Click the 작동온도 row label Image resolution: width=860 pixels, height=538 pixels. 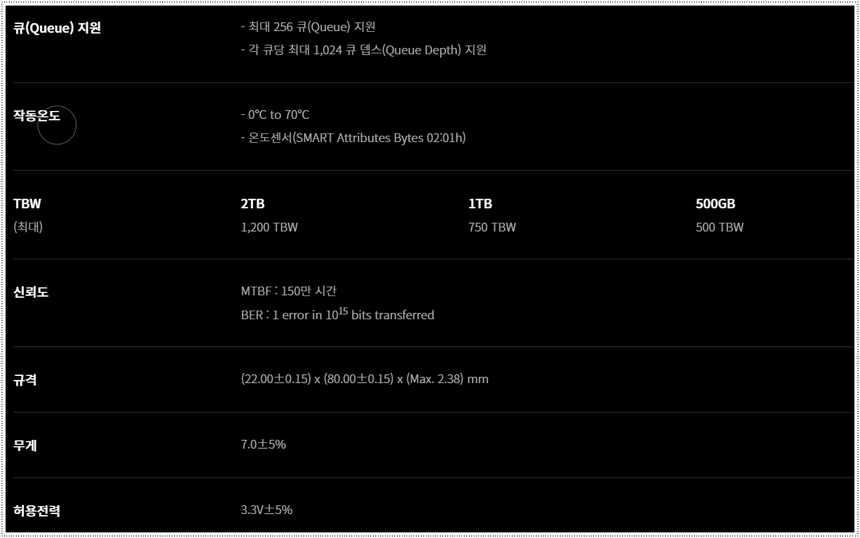(x=37, y=116)
